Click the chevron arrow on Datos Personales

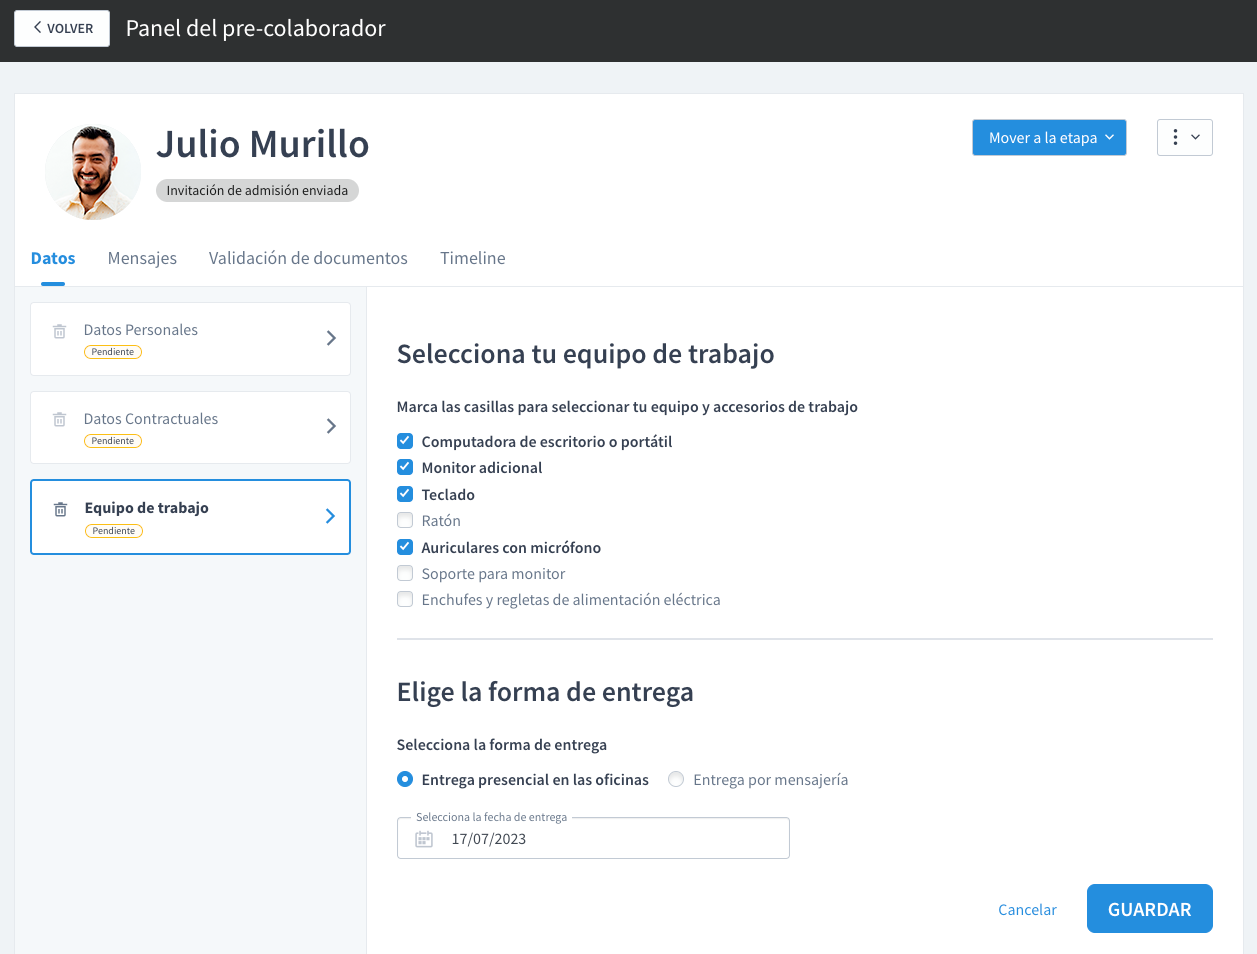point(331,338)
